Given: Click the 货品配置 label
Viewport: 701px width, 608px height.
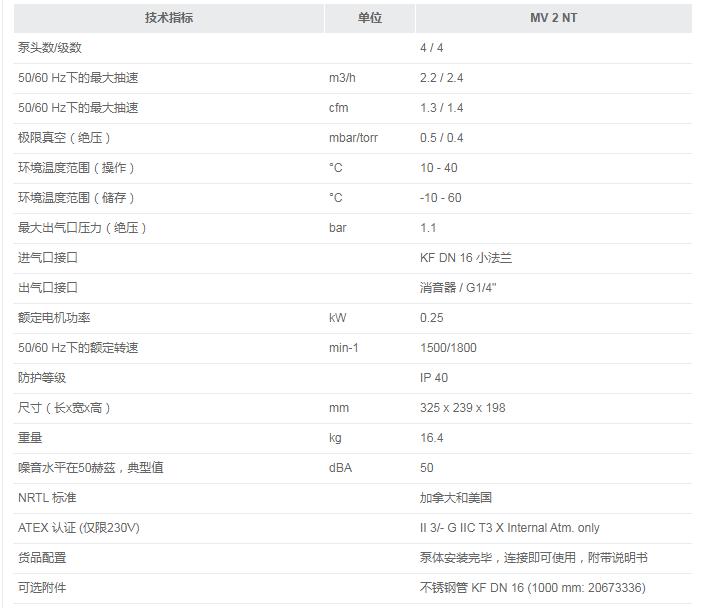Looking at the screenshot, I should [42, 557].
